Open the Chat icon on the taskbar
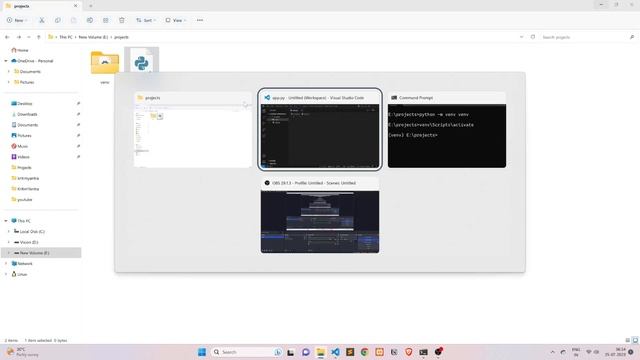The image size is (640, 360). tap(305, 352)
